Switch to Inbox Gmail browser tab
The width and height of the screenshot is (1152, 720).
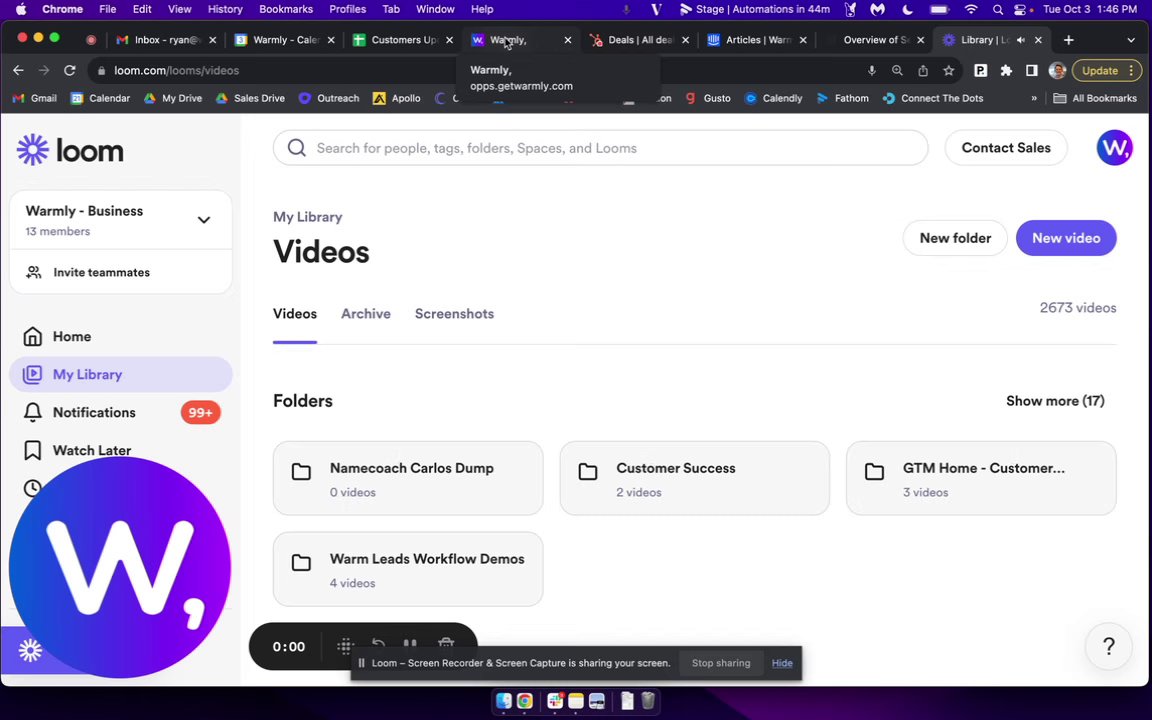pos(167,40)
